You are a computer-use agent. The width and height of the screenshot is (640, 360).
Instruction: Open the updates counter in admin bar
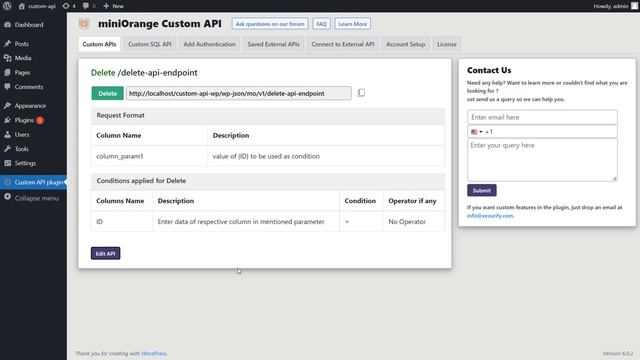tap(69, 6)
